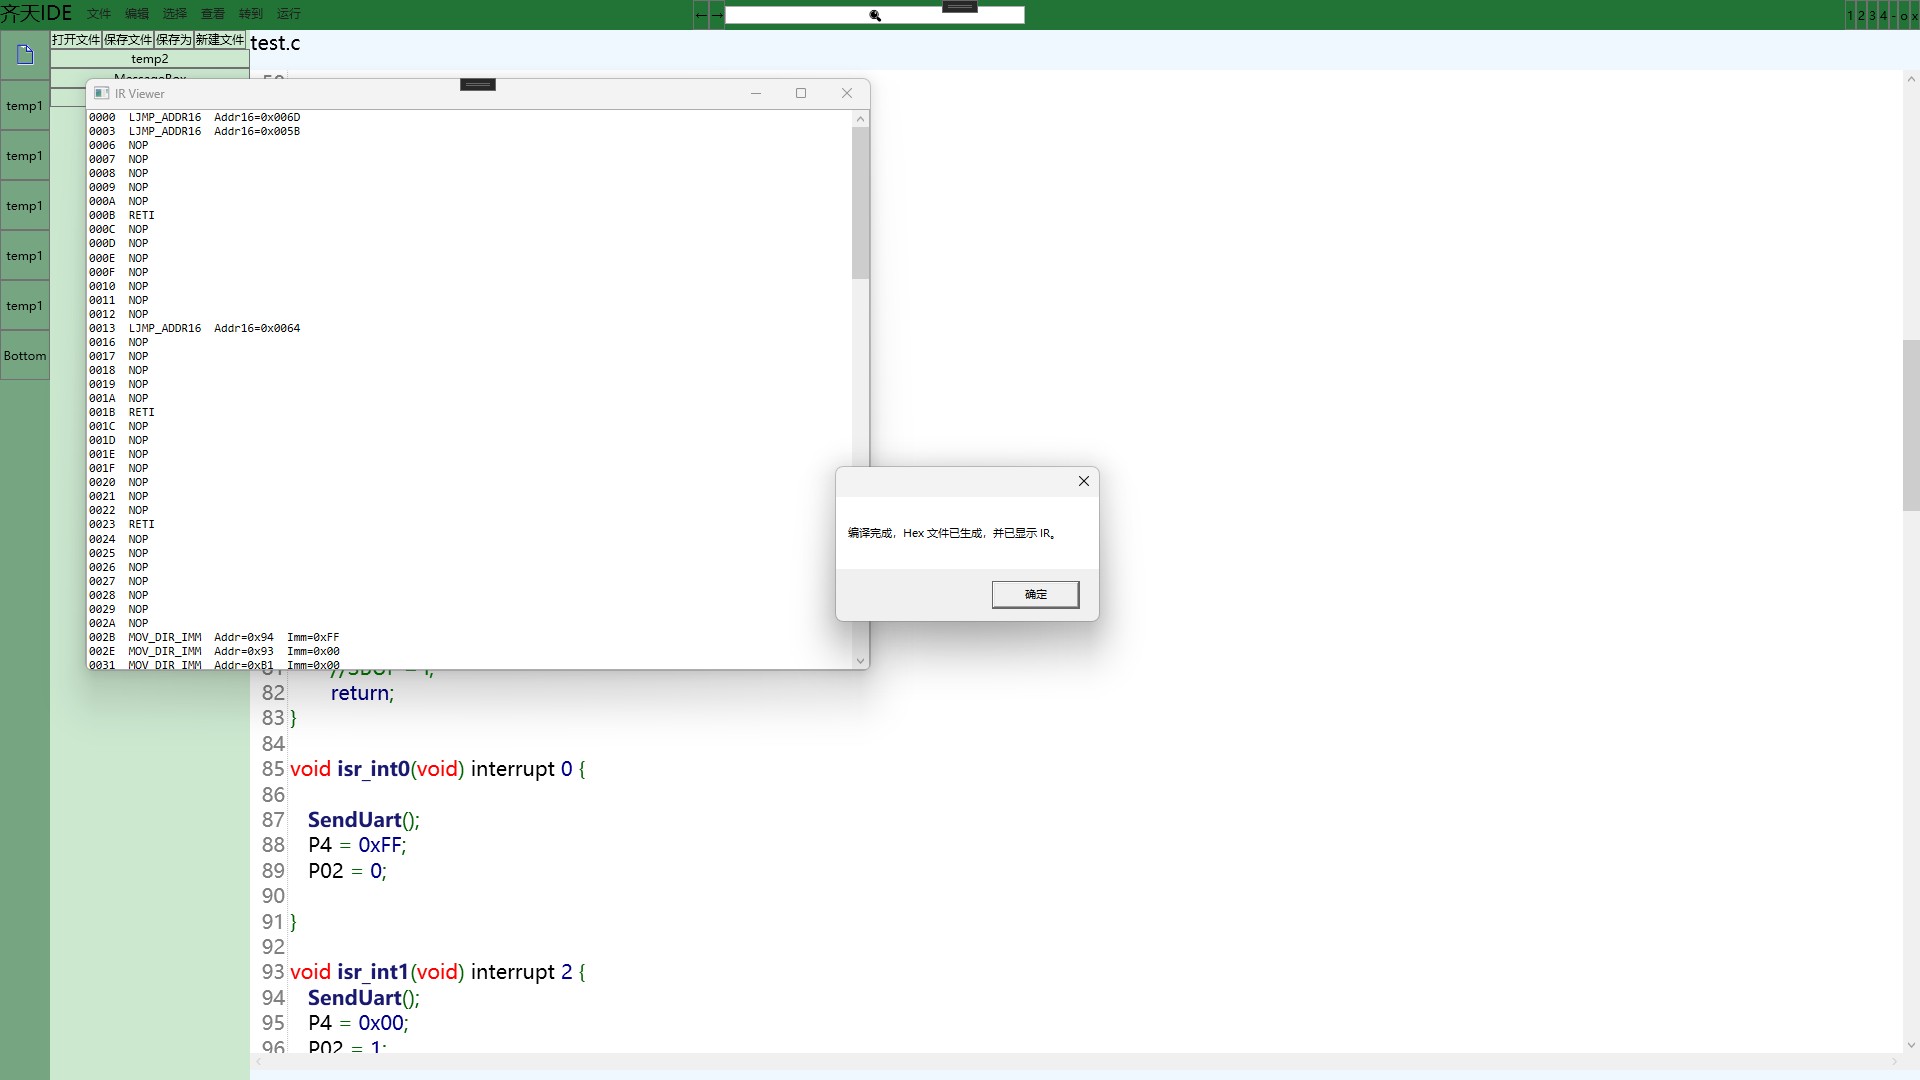Click the 打开文件 button

point(76,39)
